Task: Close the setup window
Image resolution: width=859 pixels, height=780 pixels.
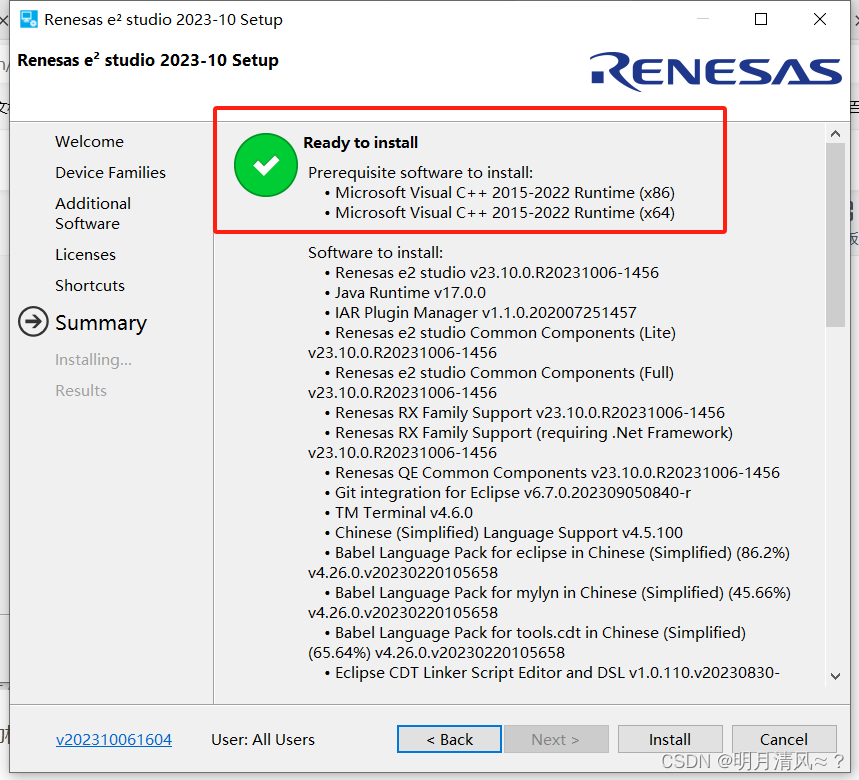Action: [x=820, y=19]
